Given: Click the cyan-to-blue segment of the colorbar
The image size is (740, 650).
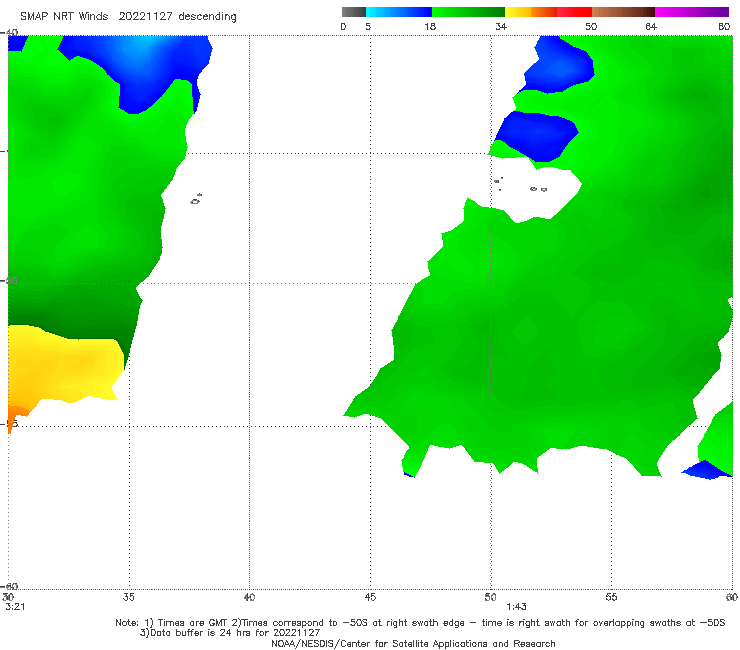Looking at the screenshot, I should coord(399,12).
